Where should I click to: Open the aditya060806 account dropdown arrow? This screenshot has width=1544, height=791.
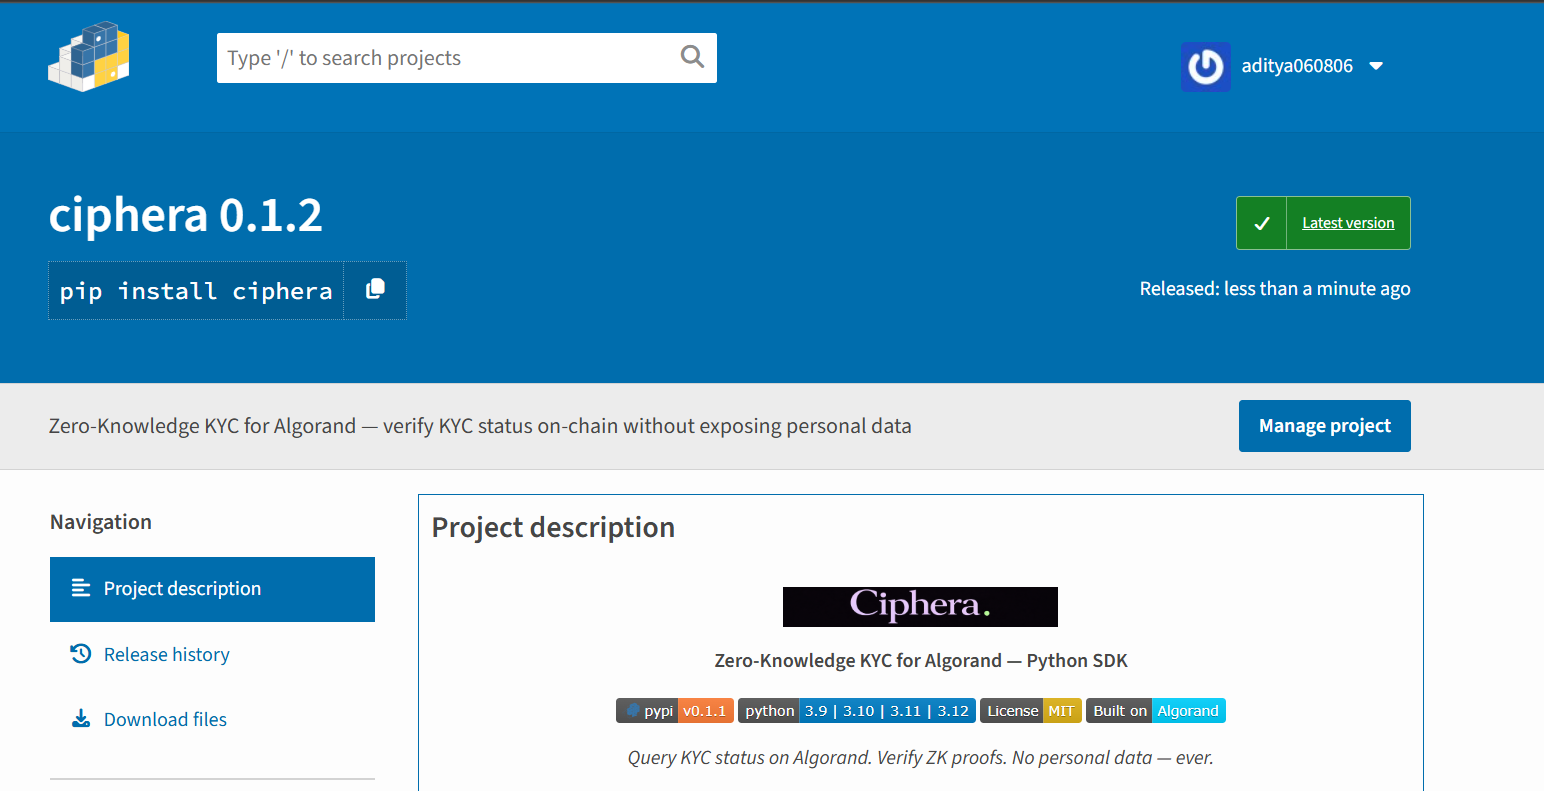click(x=1376, y=66)
